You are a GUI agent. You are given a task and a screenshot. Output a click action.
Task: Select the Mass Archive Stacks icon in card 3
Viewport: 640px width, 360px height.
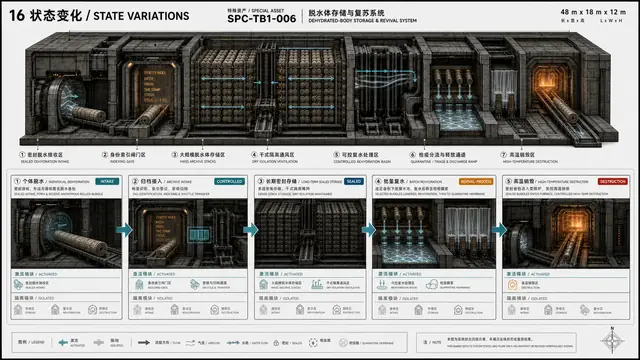point(264,284)
